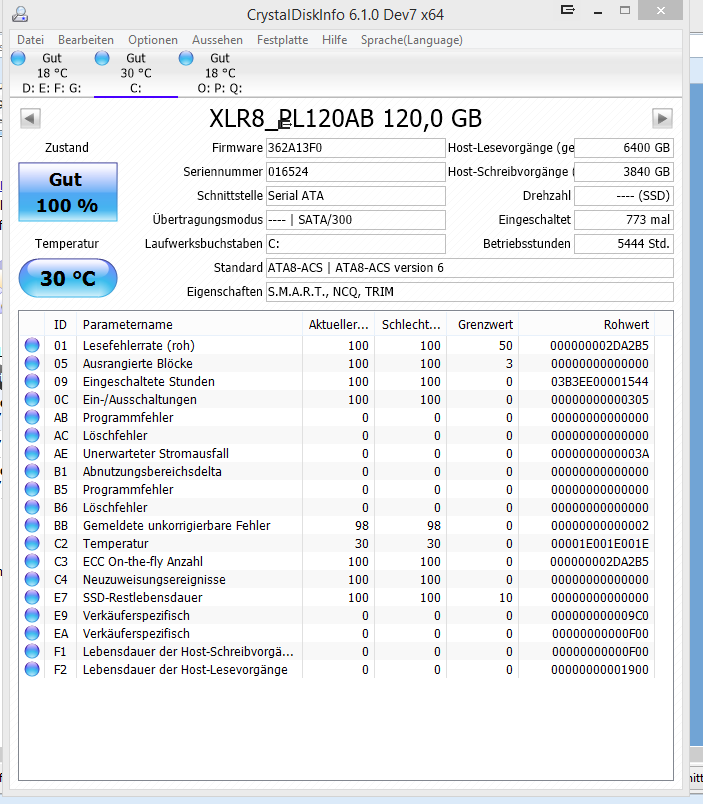The image size is (703, 804).
Task: Click the orb for Gemeldete unkorrigierbare Fehler
Action: pos(32,525)
